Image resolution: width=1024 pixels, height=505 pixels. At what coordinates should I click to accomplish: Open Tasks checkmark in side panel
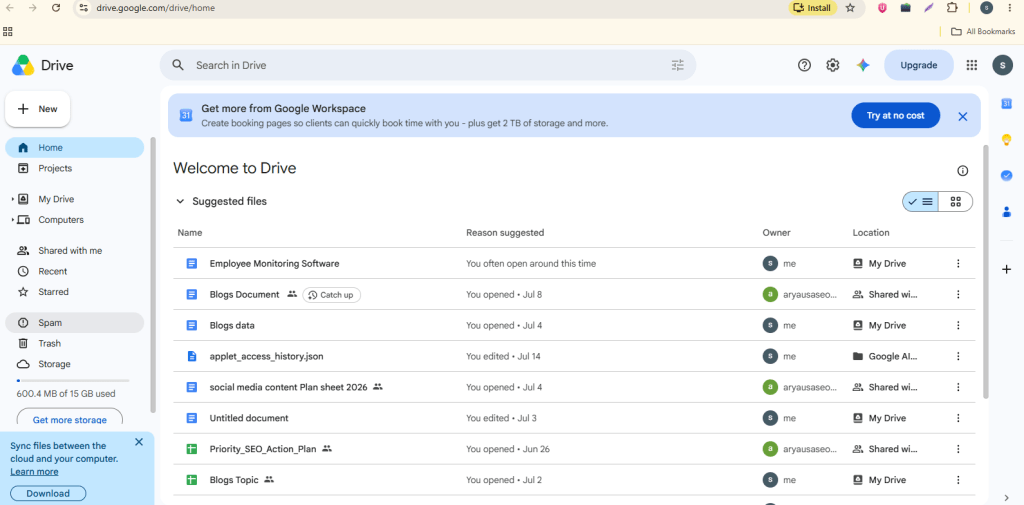1006,175
